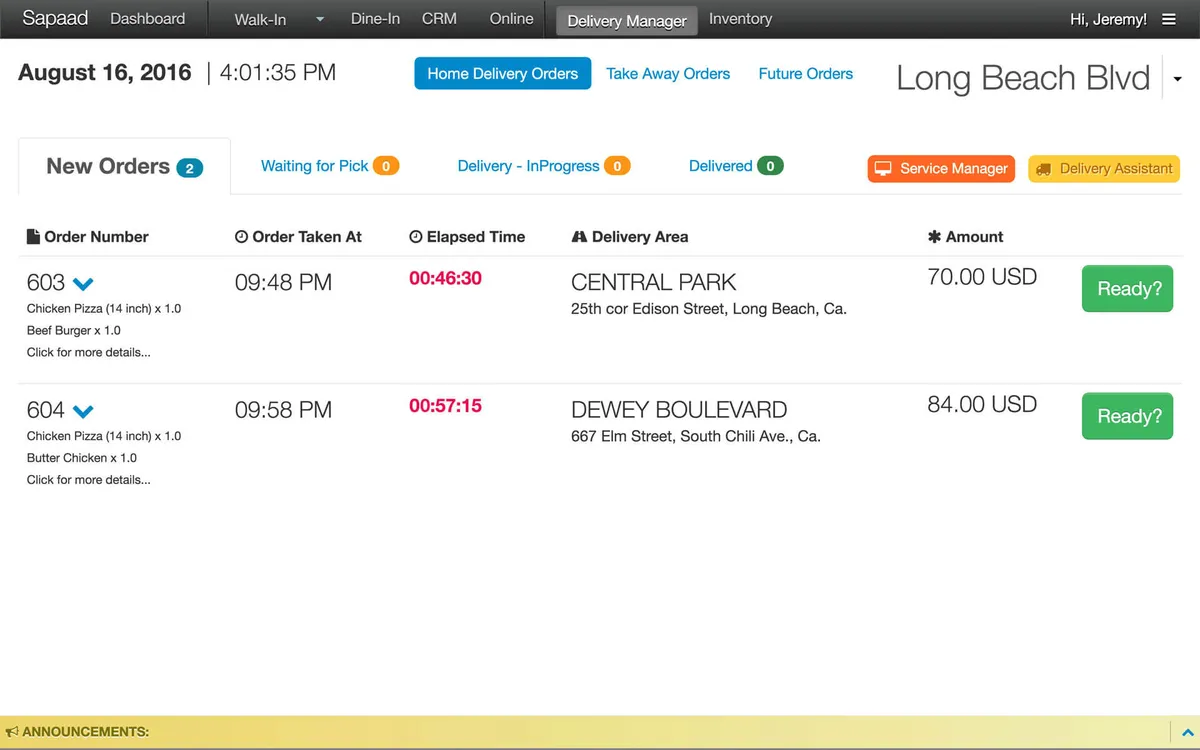1200x750 pixels.
Task: Open the Walk-In dropdown arrow
Action: tap(320, 20)
